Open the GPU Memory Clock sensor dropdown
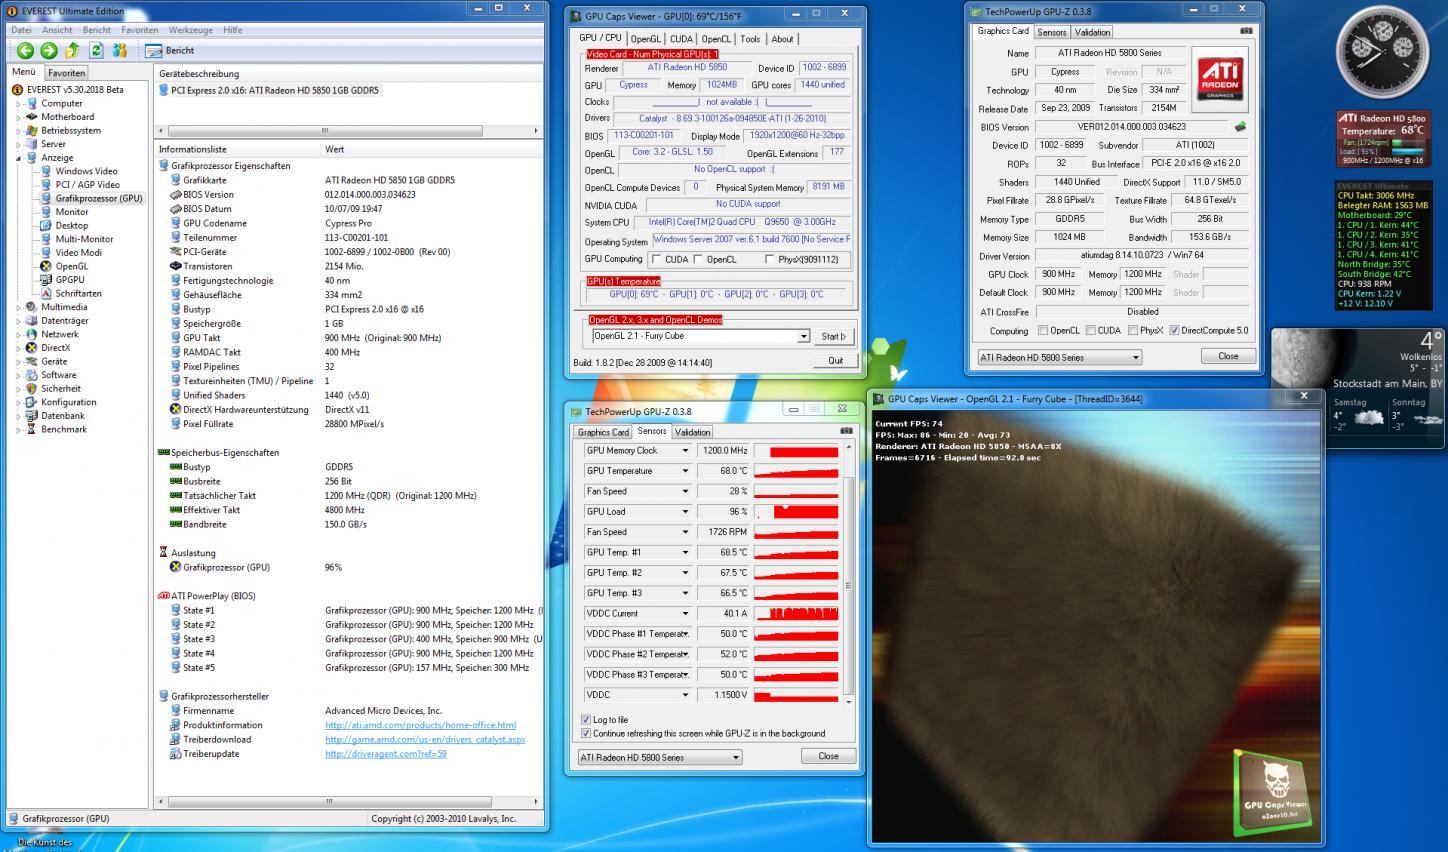The width and height of the screenshot is (1448, 852). coord(685,451)
